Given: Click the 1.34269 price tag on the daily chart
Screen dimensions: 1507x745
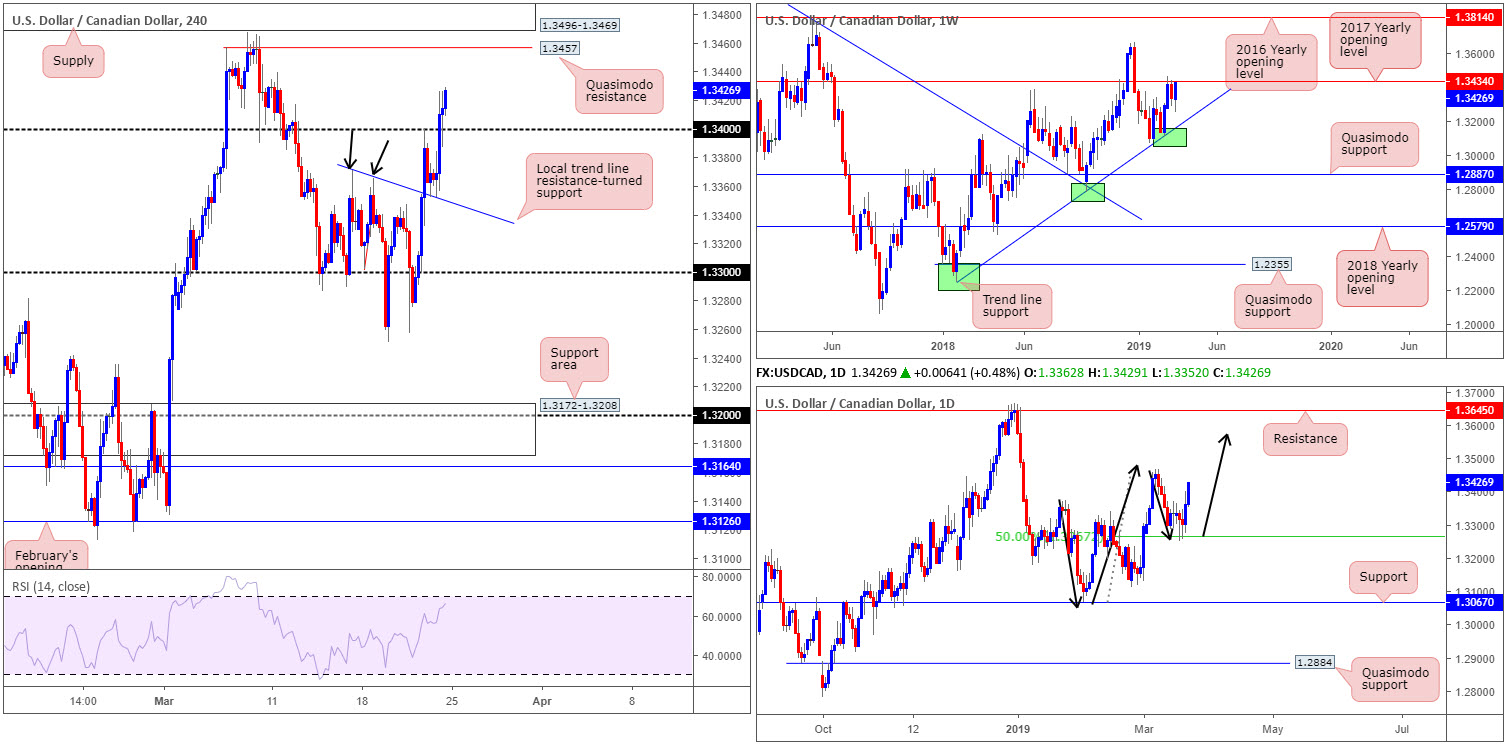Looking at the screenshot, I should tap(1476, 481).
